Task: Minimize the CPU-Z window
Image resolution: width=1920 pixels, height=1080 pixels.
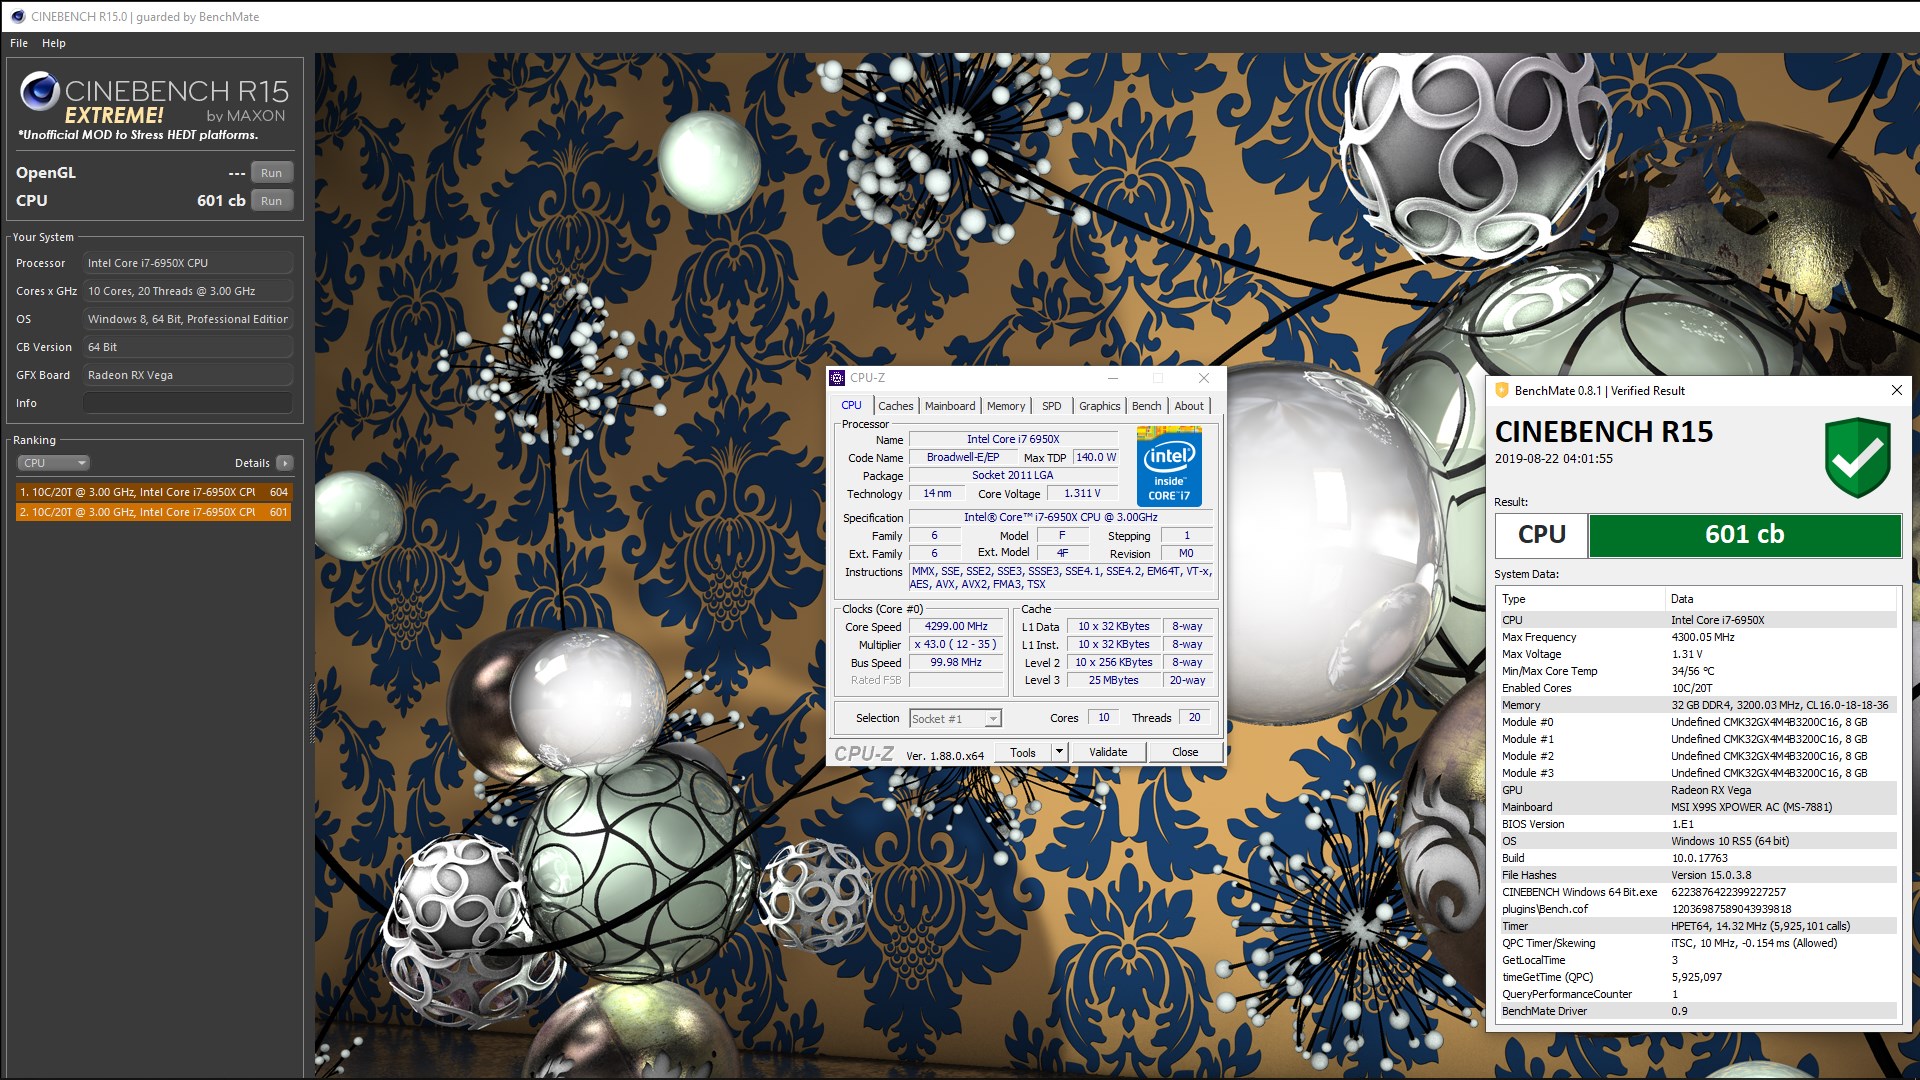Action: click(x=1112, y=378)
